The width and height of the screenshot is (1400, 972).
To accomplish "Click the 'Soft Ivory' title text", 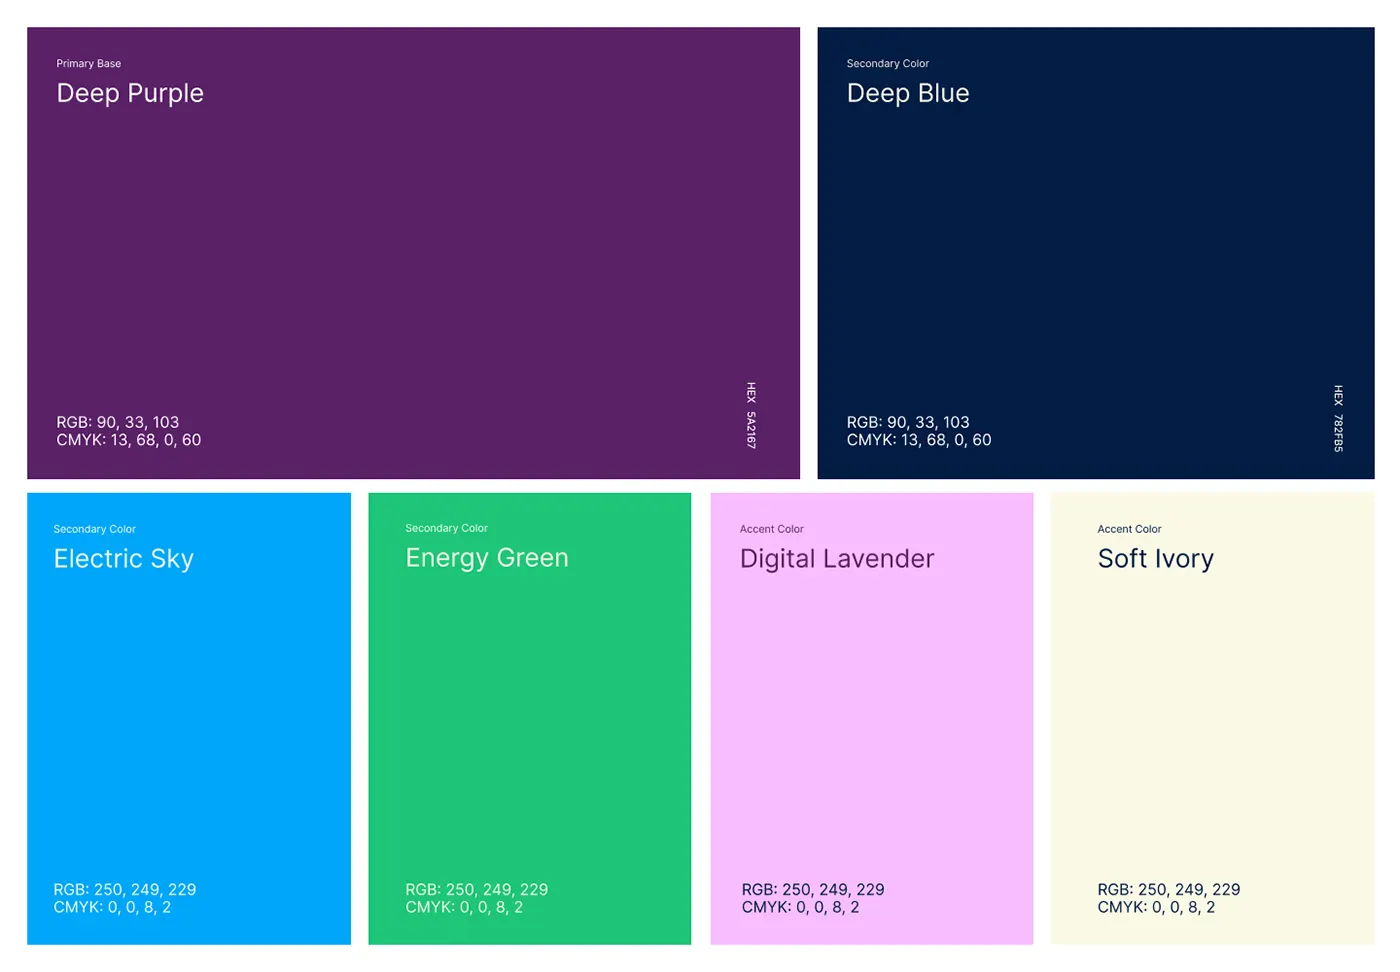I will pos(1156,558).
